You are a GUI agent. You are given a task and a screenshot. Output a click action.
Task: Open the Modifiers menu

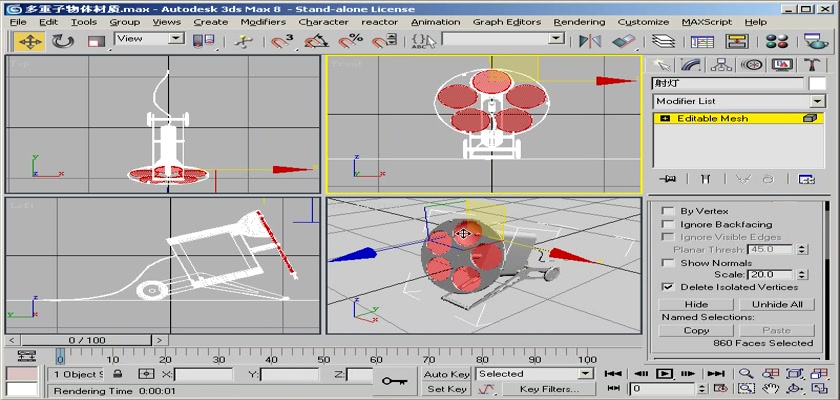coord(263,21)
